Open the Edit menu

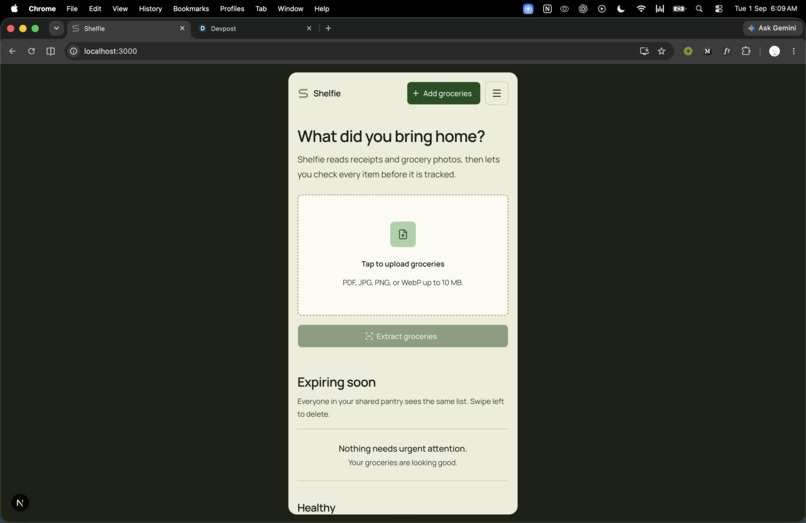95,8
